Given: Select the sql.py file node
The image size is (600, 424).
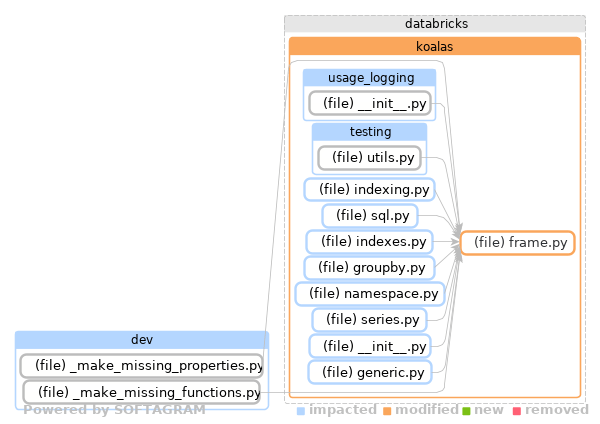Looking at the screenshot, I should pyautogui.click(x=370, y=215).
